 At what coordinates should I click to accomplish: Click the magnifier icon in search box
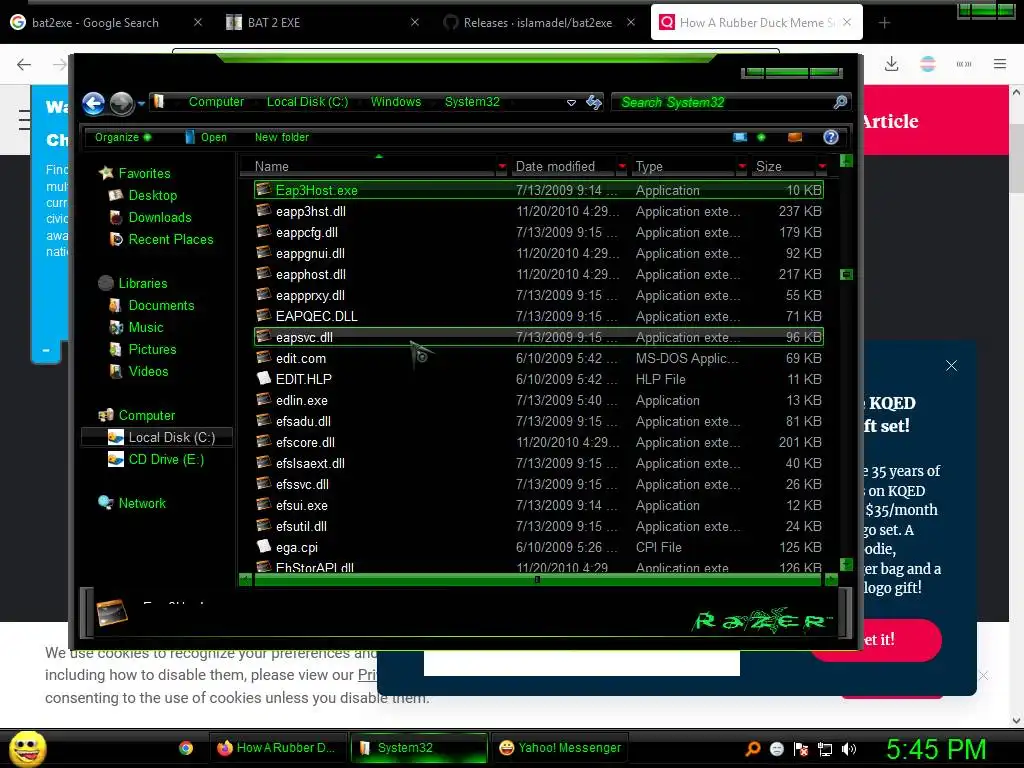(840, 103)
